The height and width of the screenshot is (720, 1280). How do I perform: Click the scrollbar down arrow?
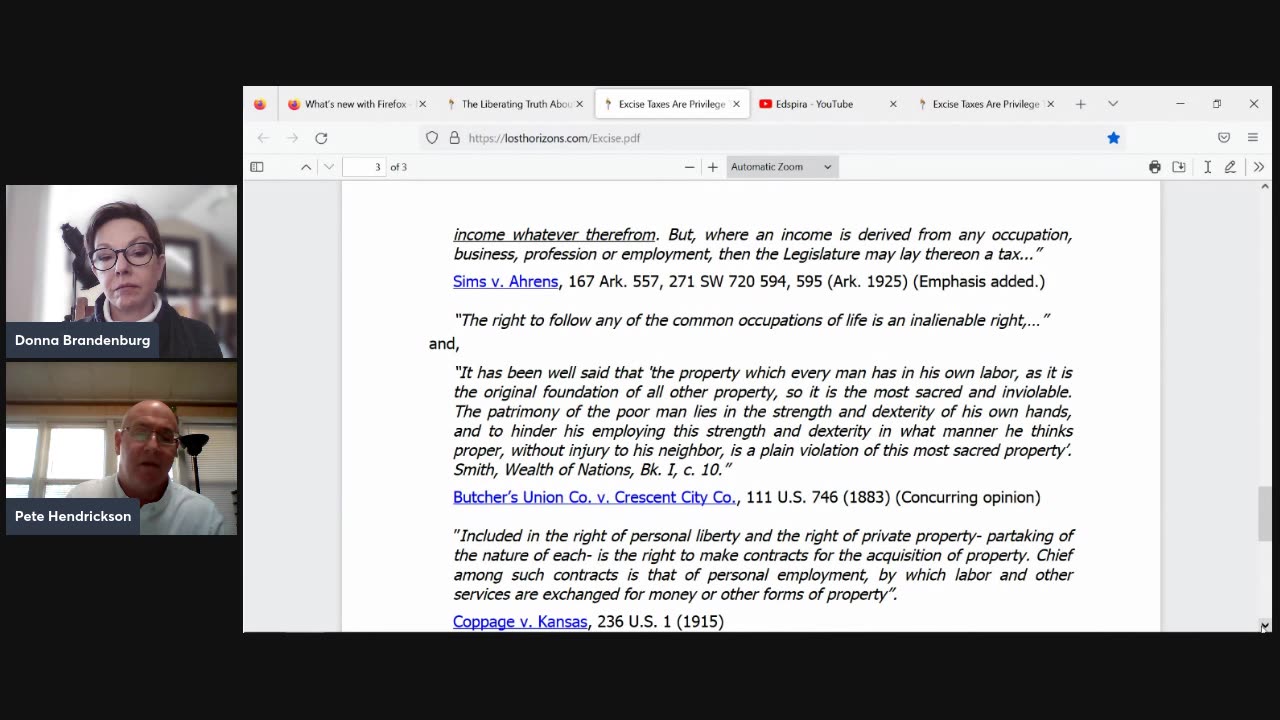(1265, 626)
